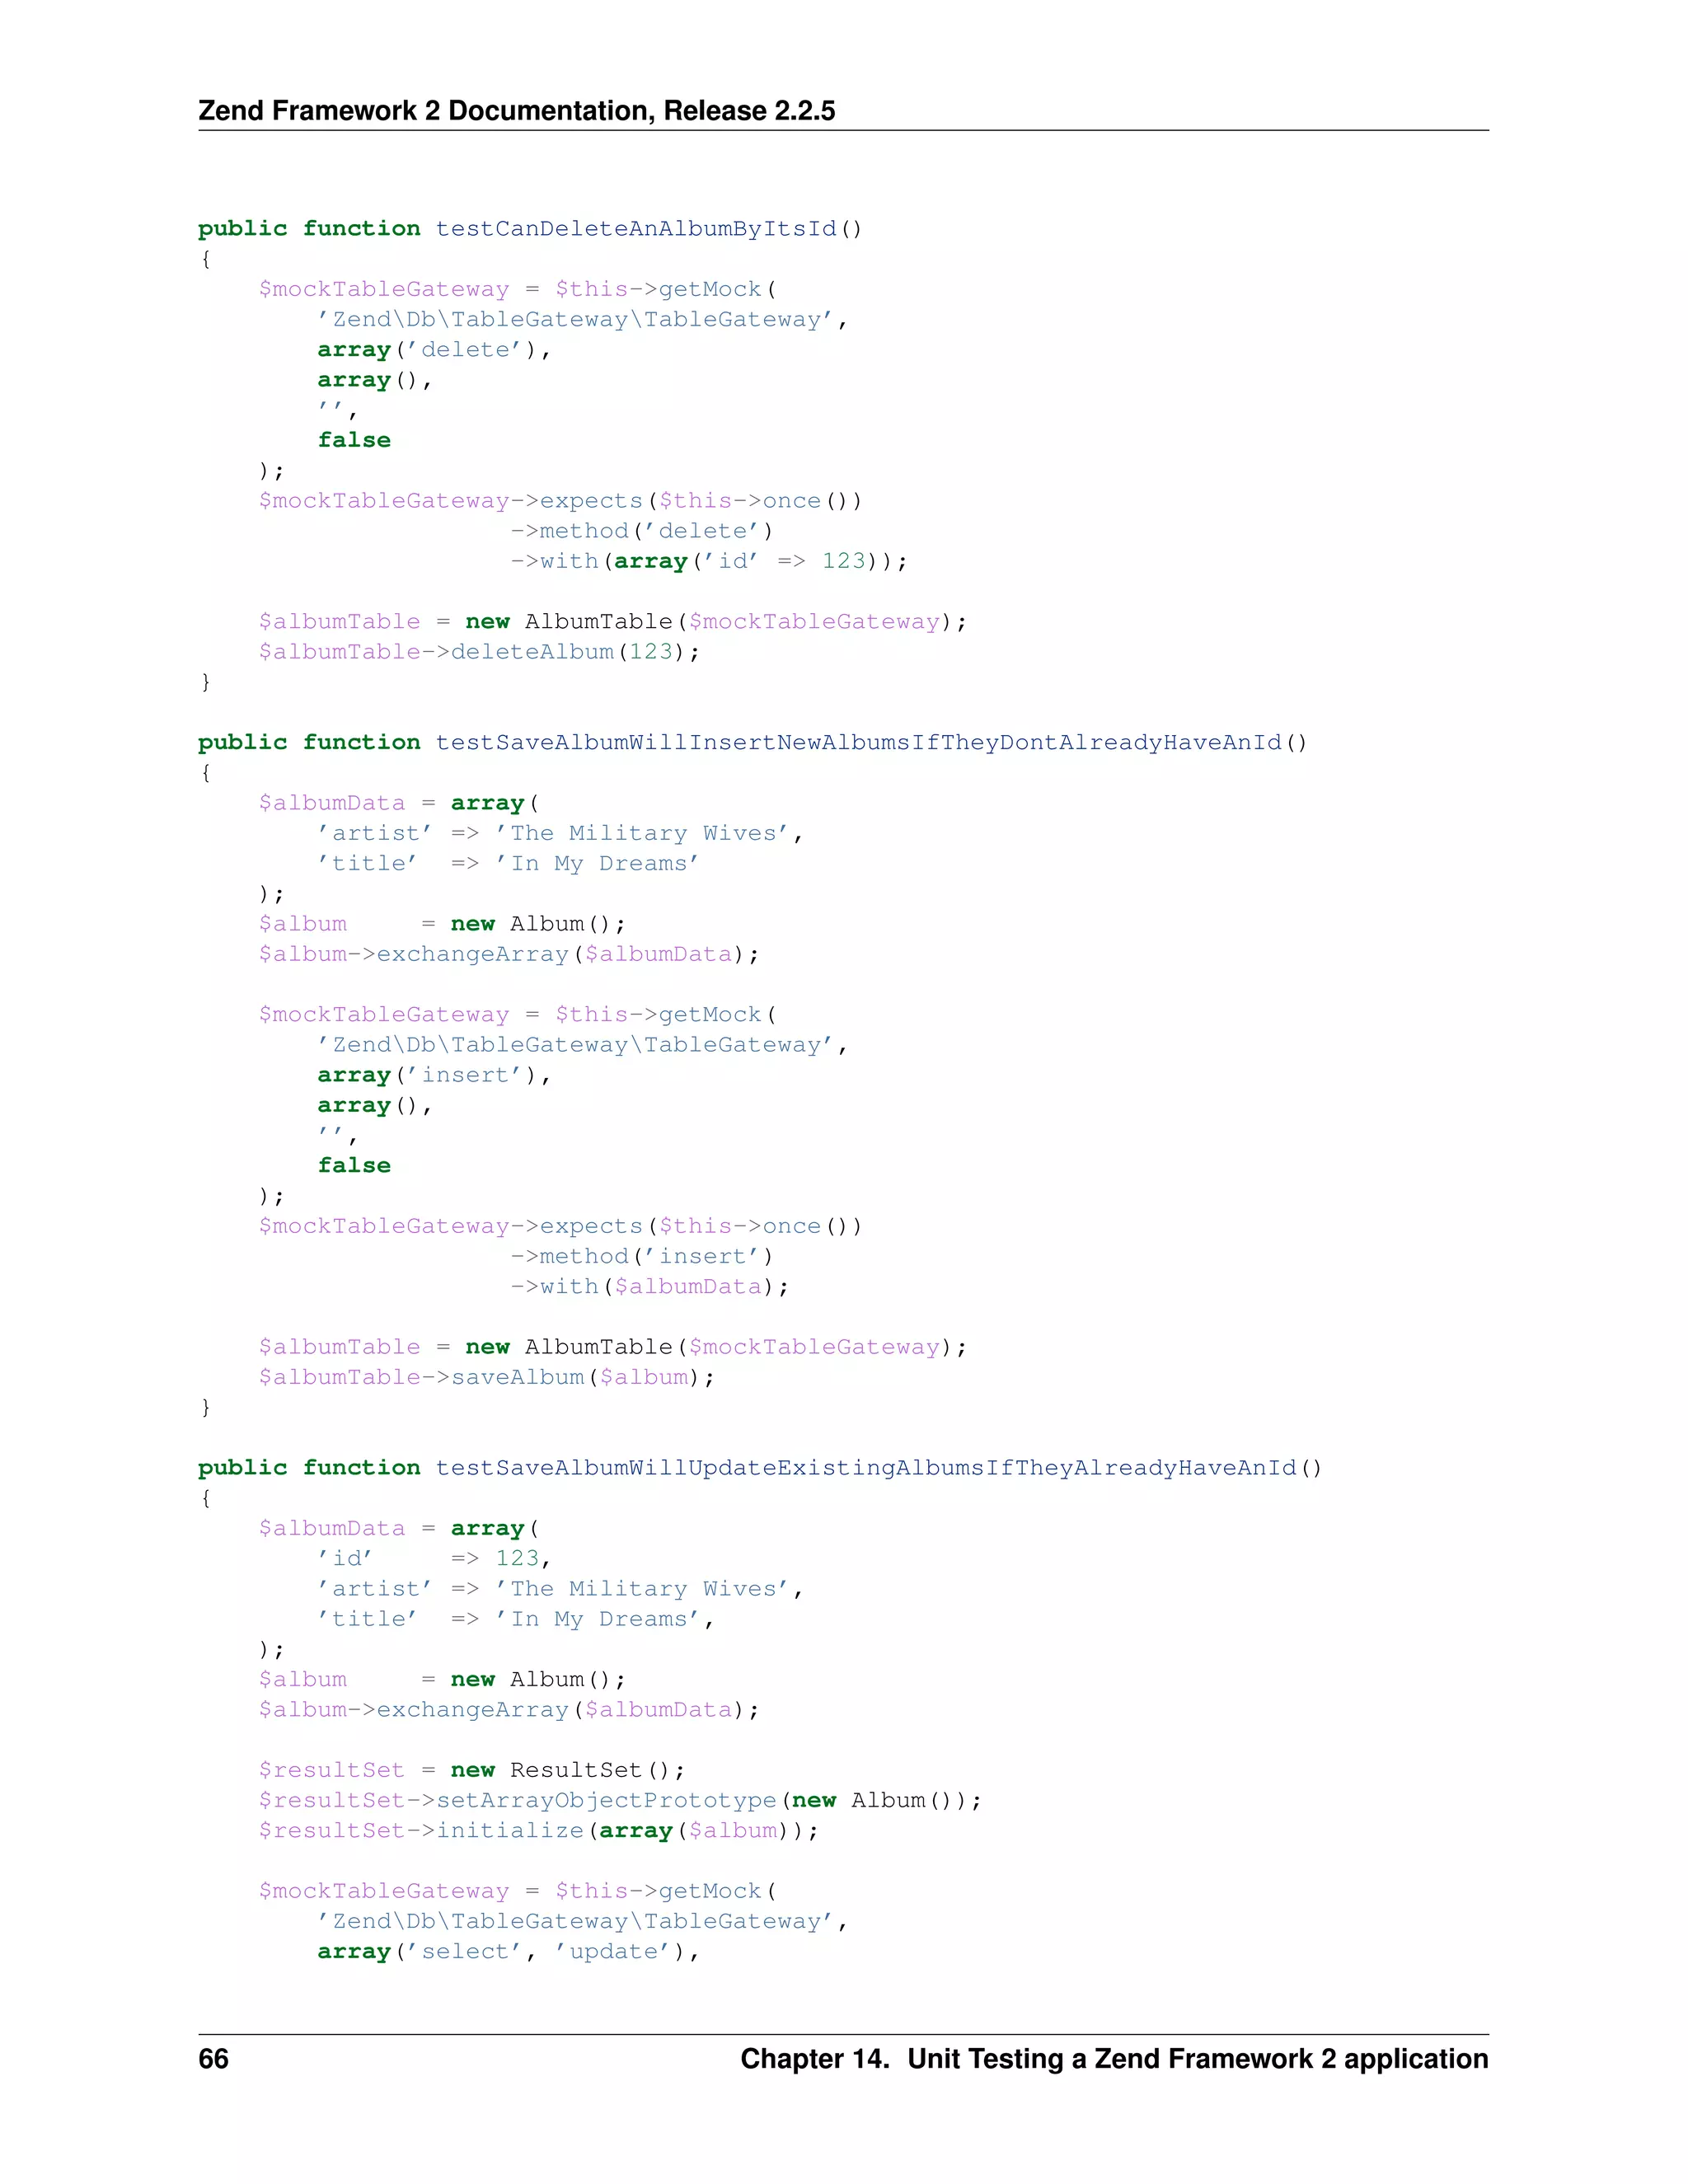Click the line $albumTable->deleteAlbum(123);
This screenshot has height=2184, width=1688.
coord(479,652)
